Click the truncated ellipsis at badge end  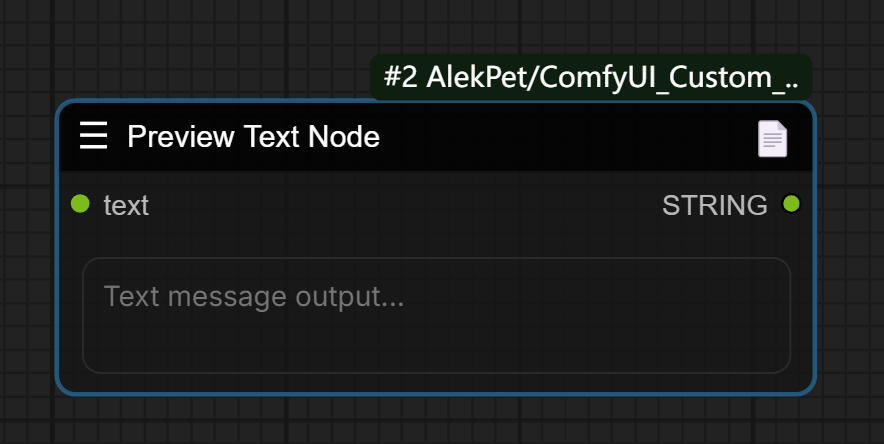(792, 80)
